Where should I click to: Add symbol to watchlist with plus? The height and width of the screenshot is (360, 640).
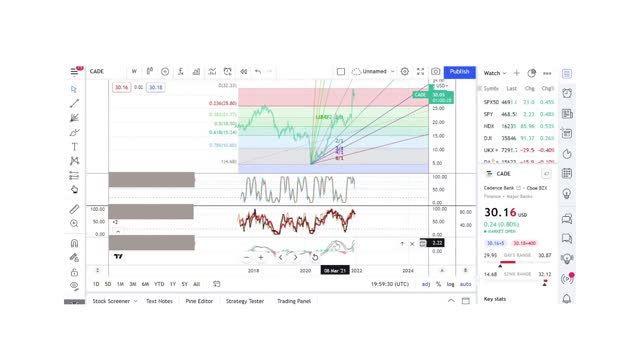tap(516, 73)
